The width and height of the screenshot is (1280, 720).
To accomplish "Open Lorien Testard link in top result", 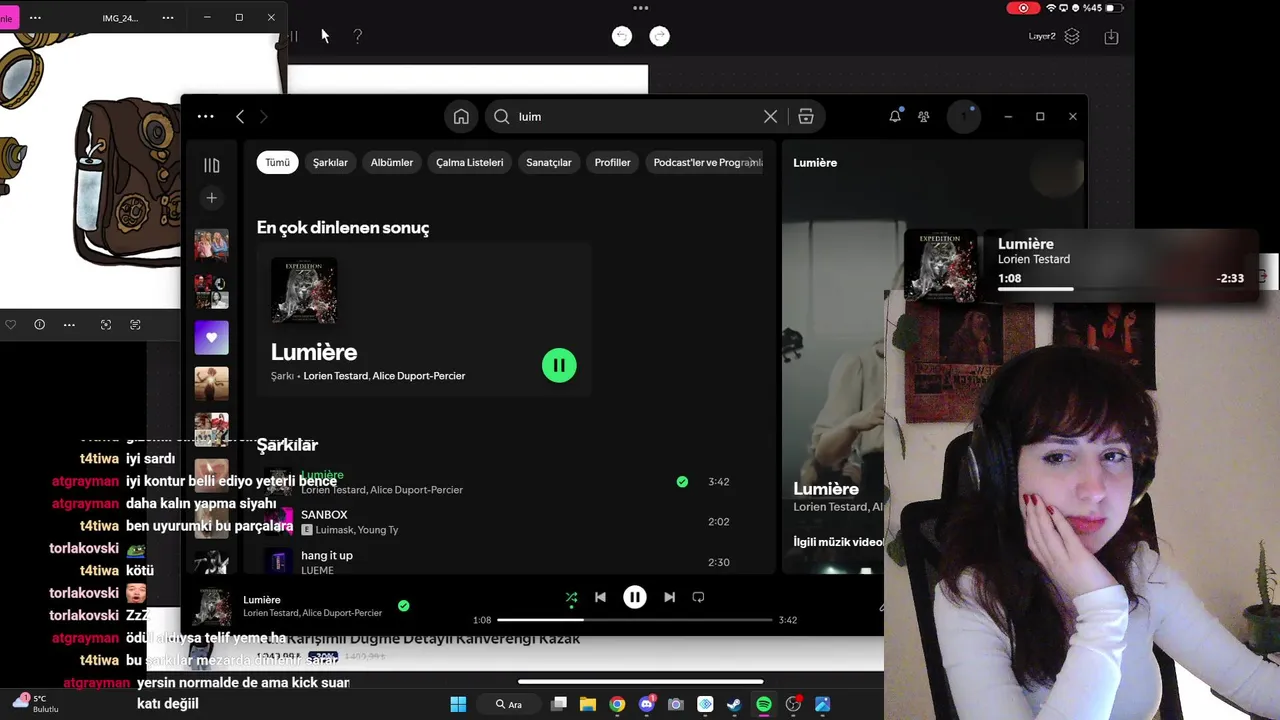I will click(x=336, y=376).
